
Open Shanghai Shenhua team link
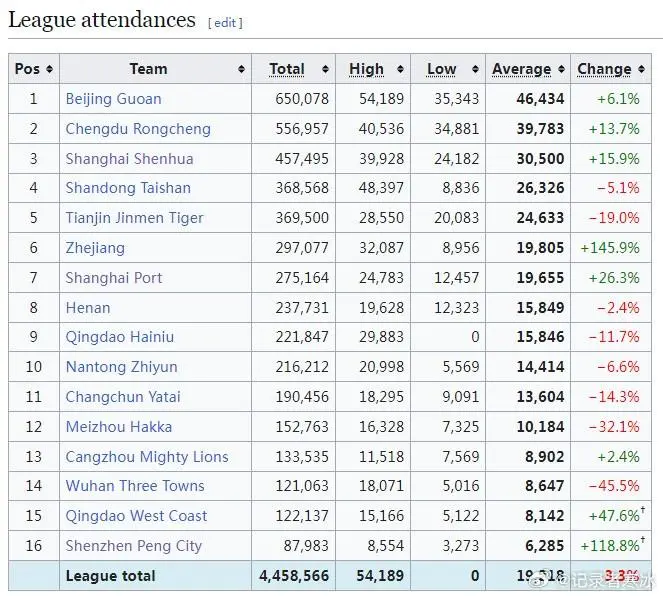click(x=129, y=159)
